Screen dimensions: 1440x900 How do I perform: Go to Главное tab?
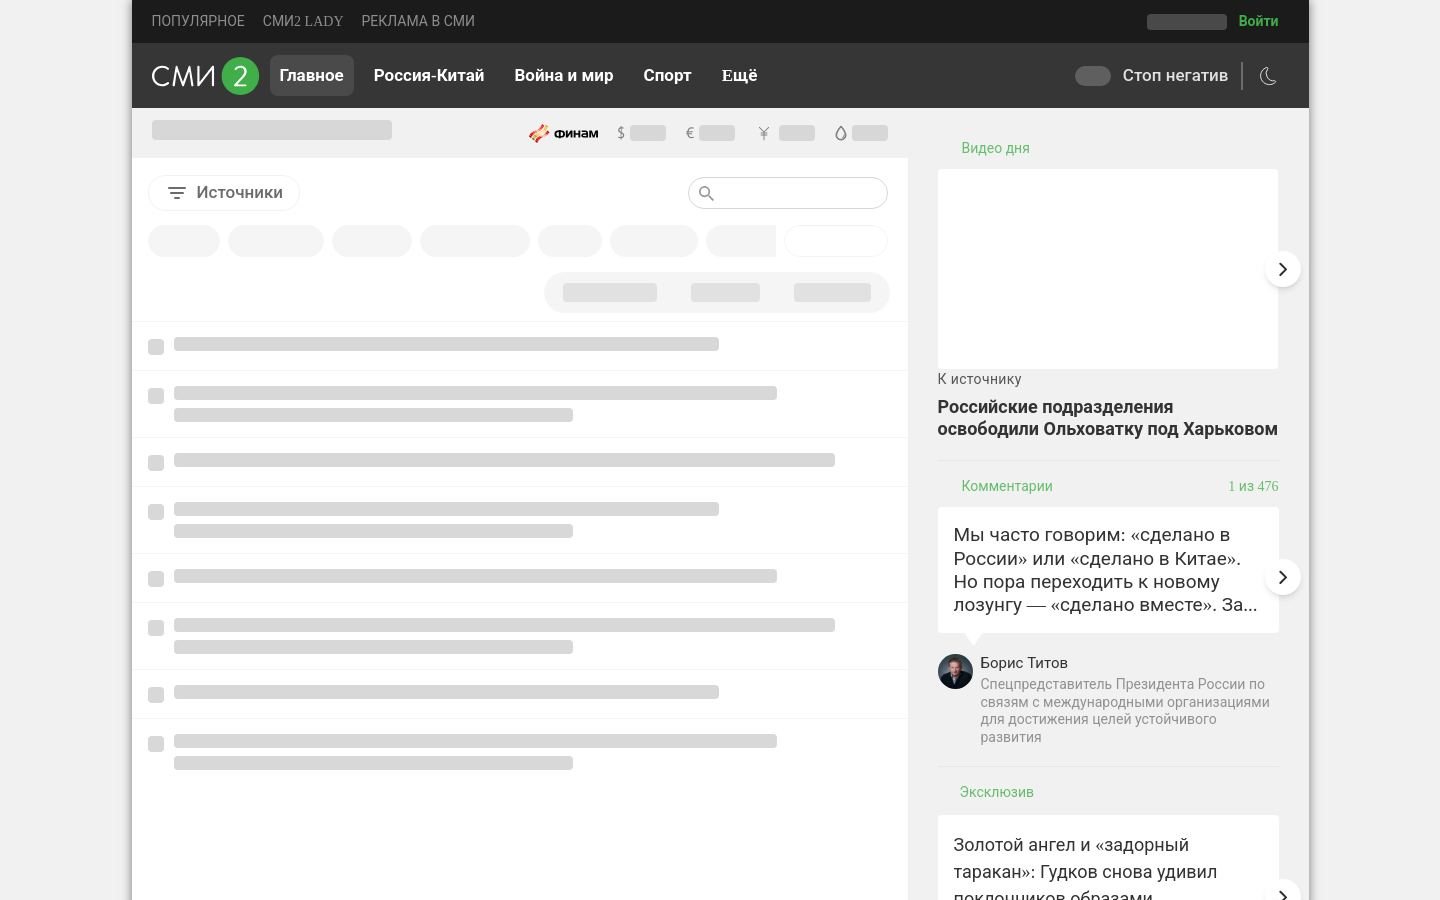click(312, 76)
